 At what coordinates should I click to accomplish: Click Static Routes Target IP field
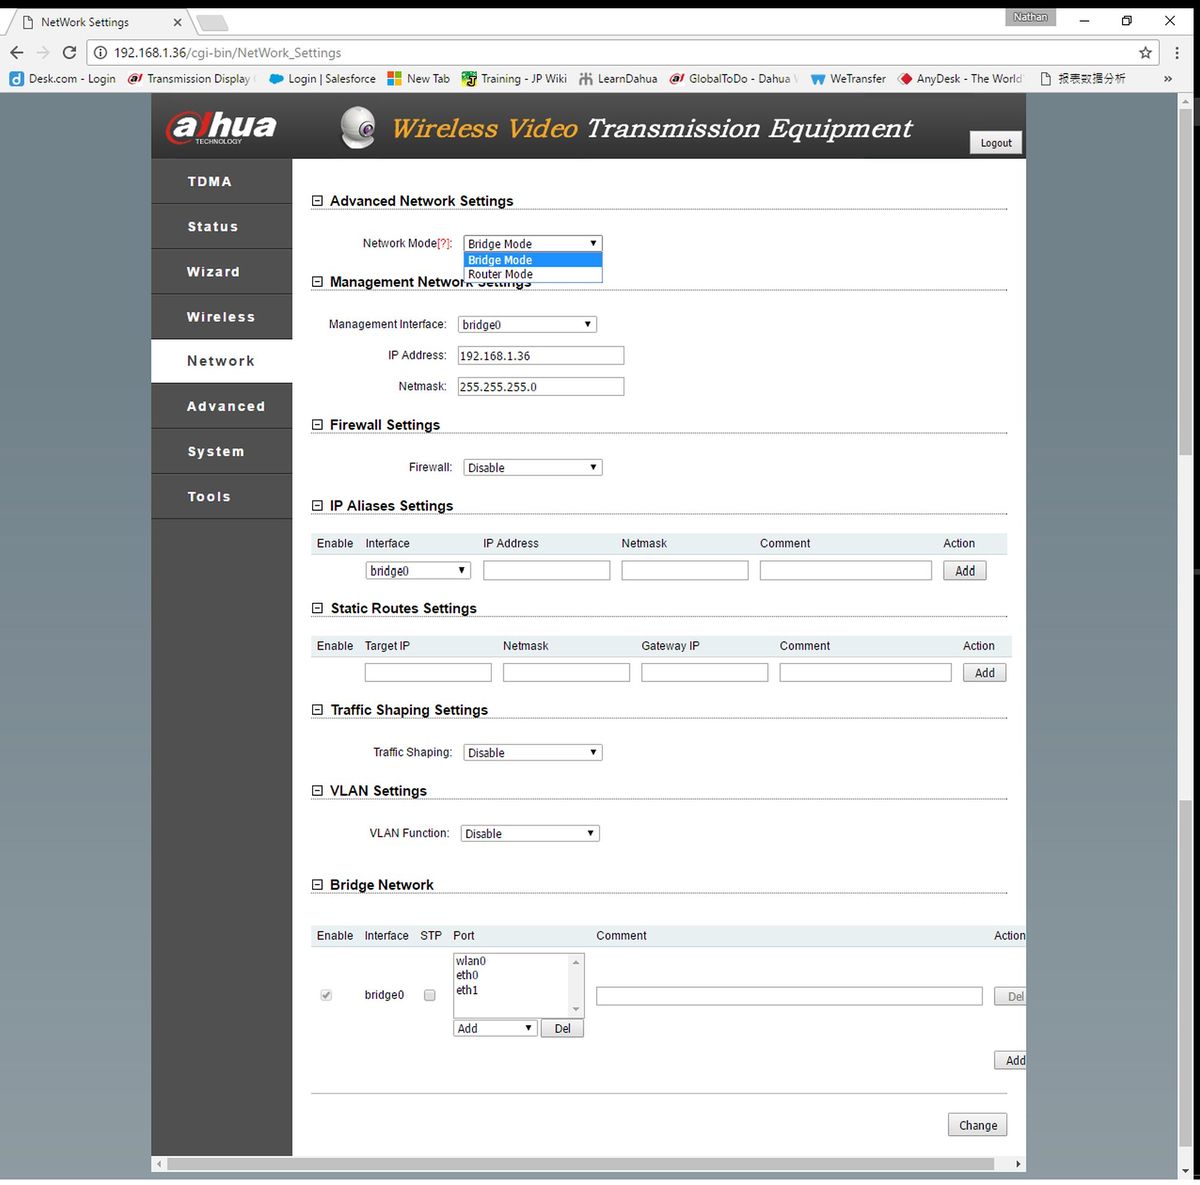coord(428,673)
